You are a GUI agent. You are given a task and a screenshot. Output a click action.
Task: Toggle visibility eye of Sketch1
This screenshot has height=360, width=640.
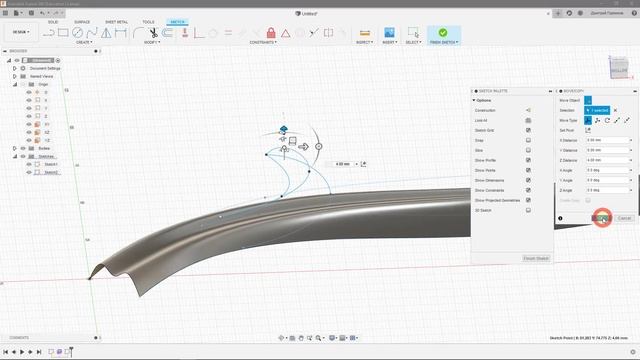[x=29, y=164]
